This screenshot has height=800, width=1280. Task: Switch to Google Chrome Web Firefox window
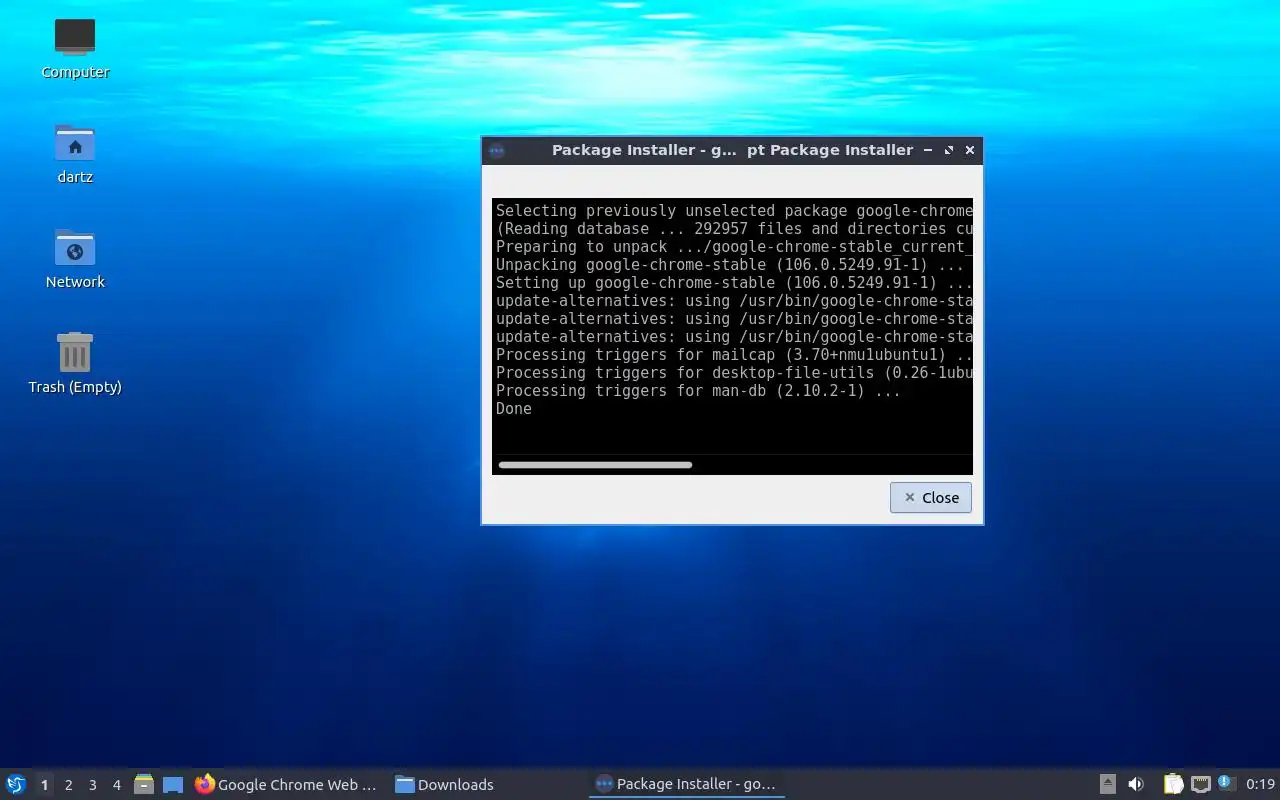pos(287,784)
